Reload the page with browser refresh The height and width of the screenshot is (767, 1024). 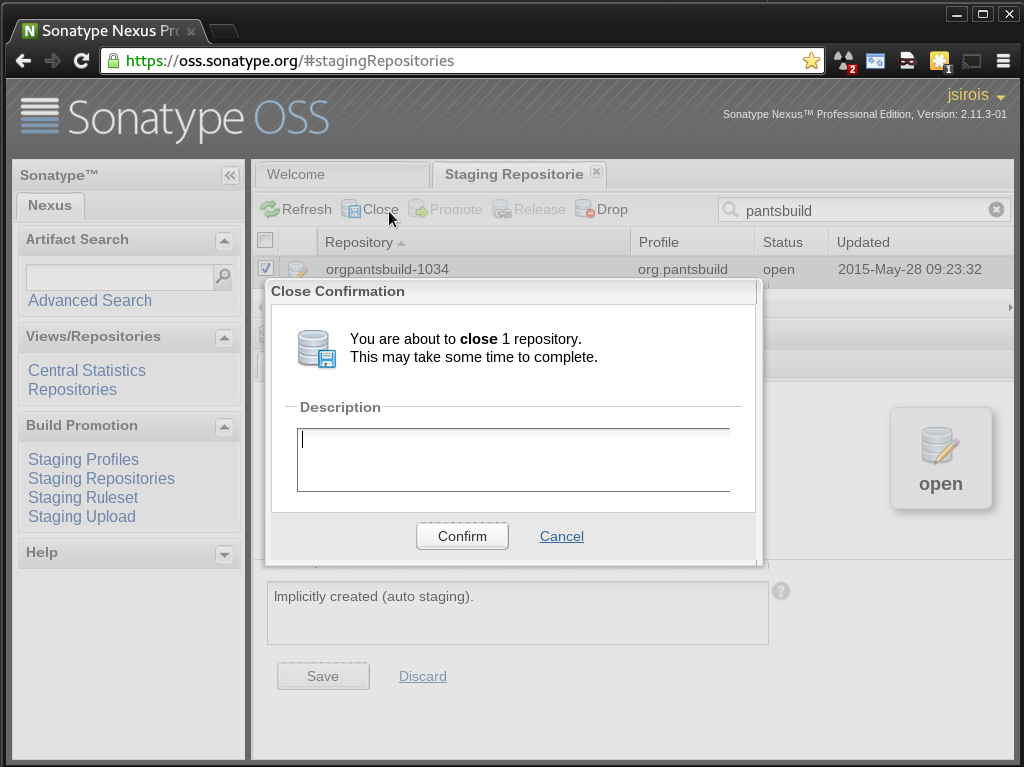81,61
